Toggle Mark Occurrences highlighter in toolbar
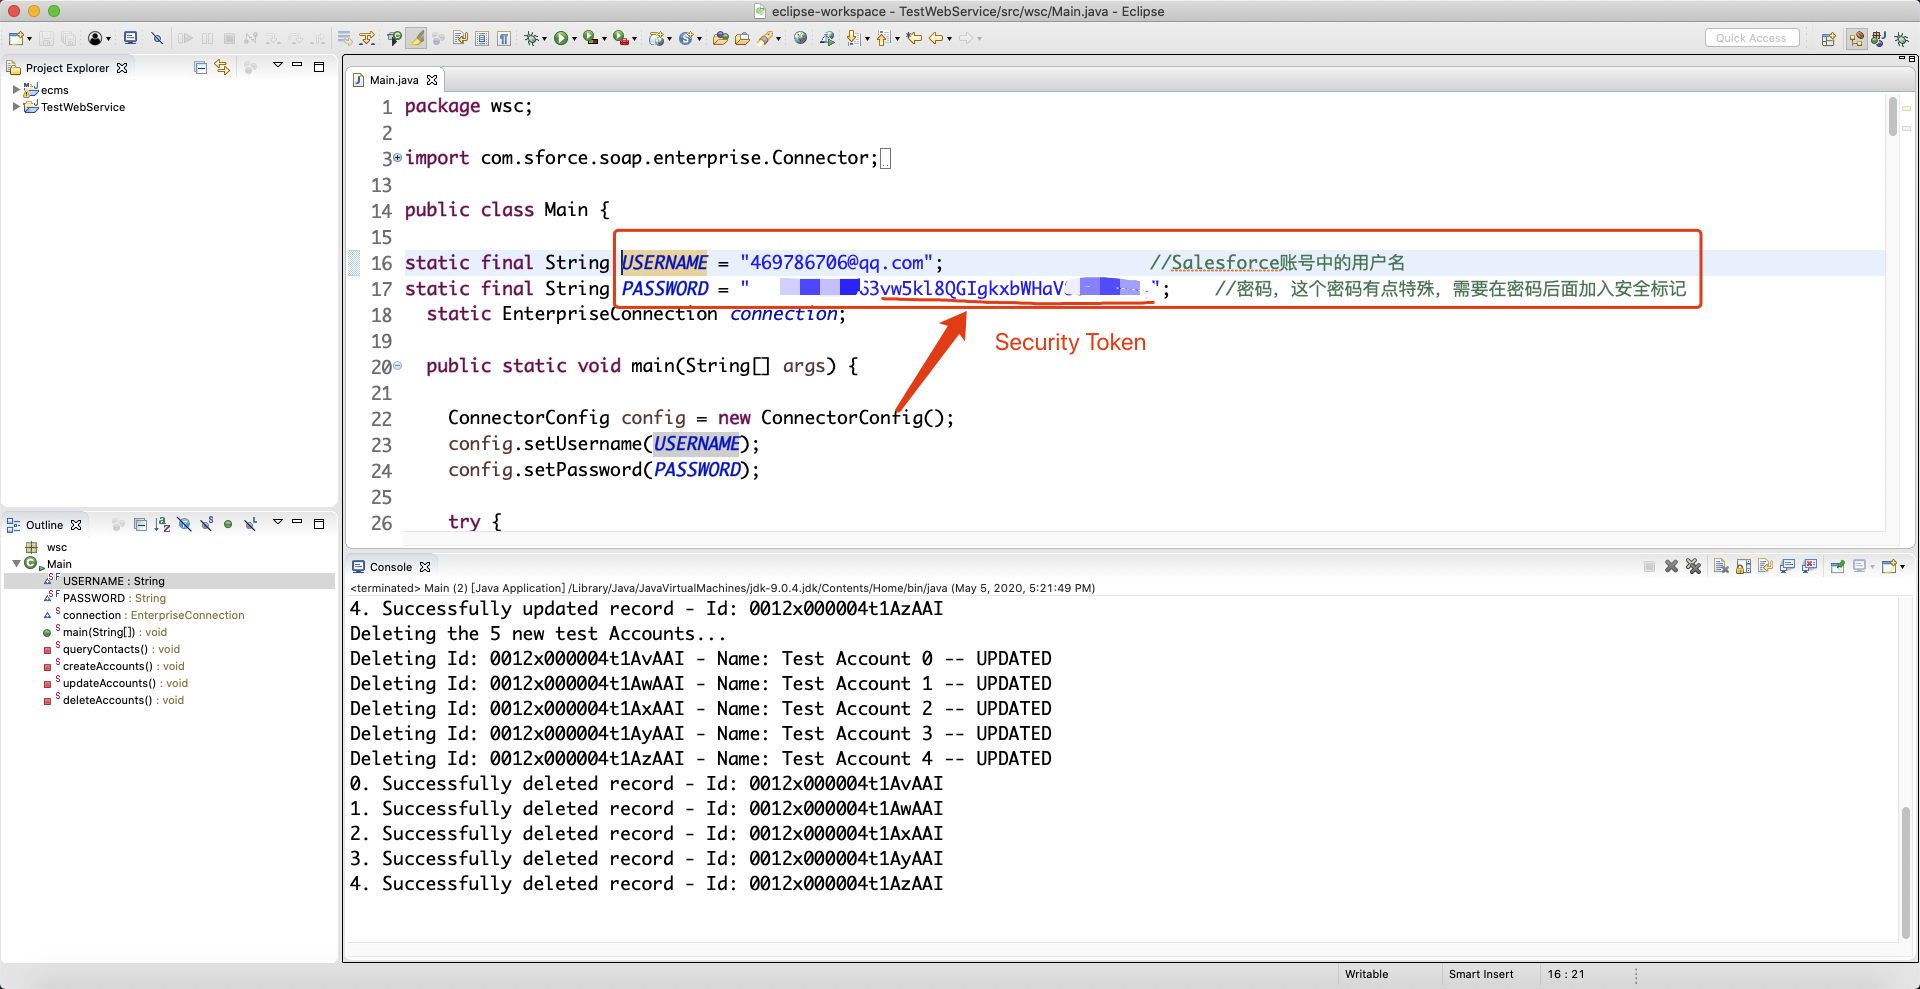This screenshot has height=989, width=1920. (x=418, y=38)
